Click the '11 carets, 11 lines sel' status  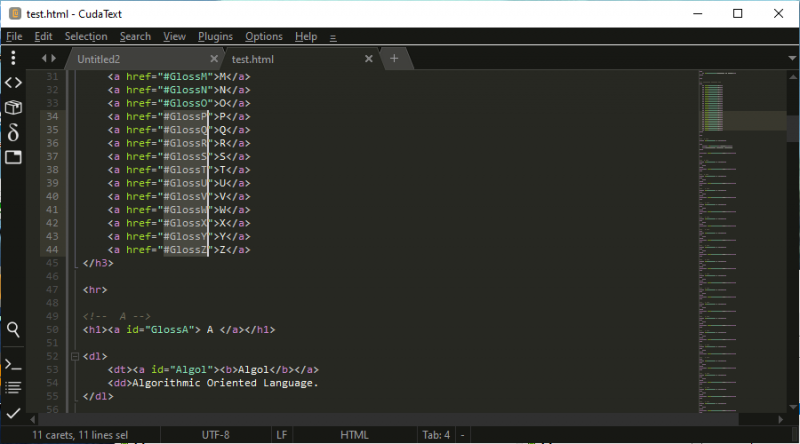80,435
